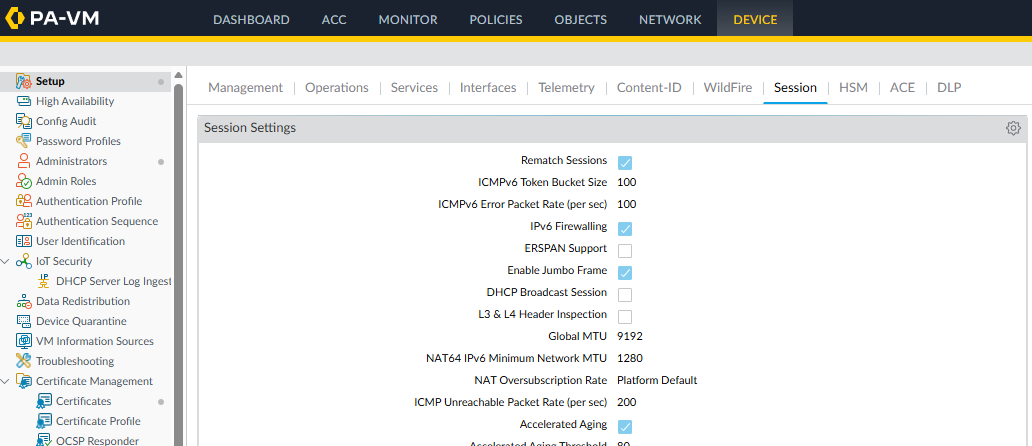Image resolution: width=1032 pixels, height=446 pixels.
Task: Toggle the DHCP Broadcast Session checkbox
Action: 625,294
